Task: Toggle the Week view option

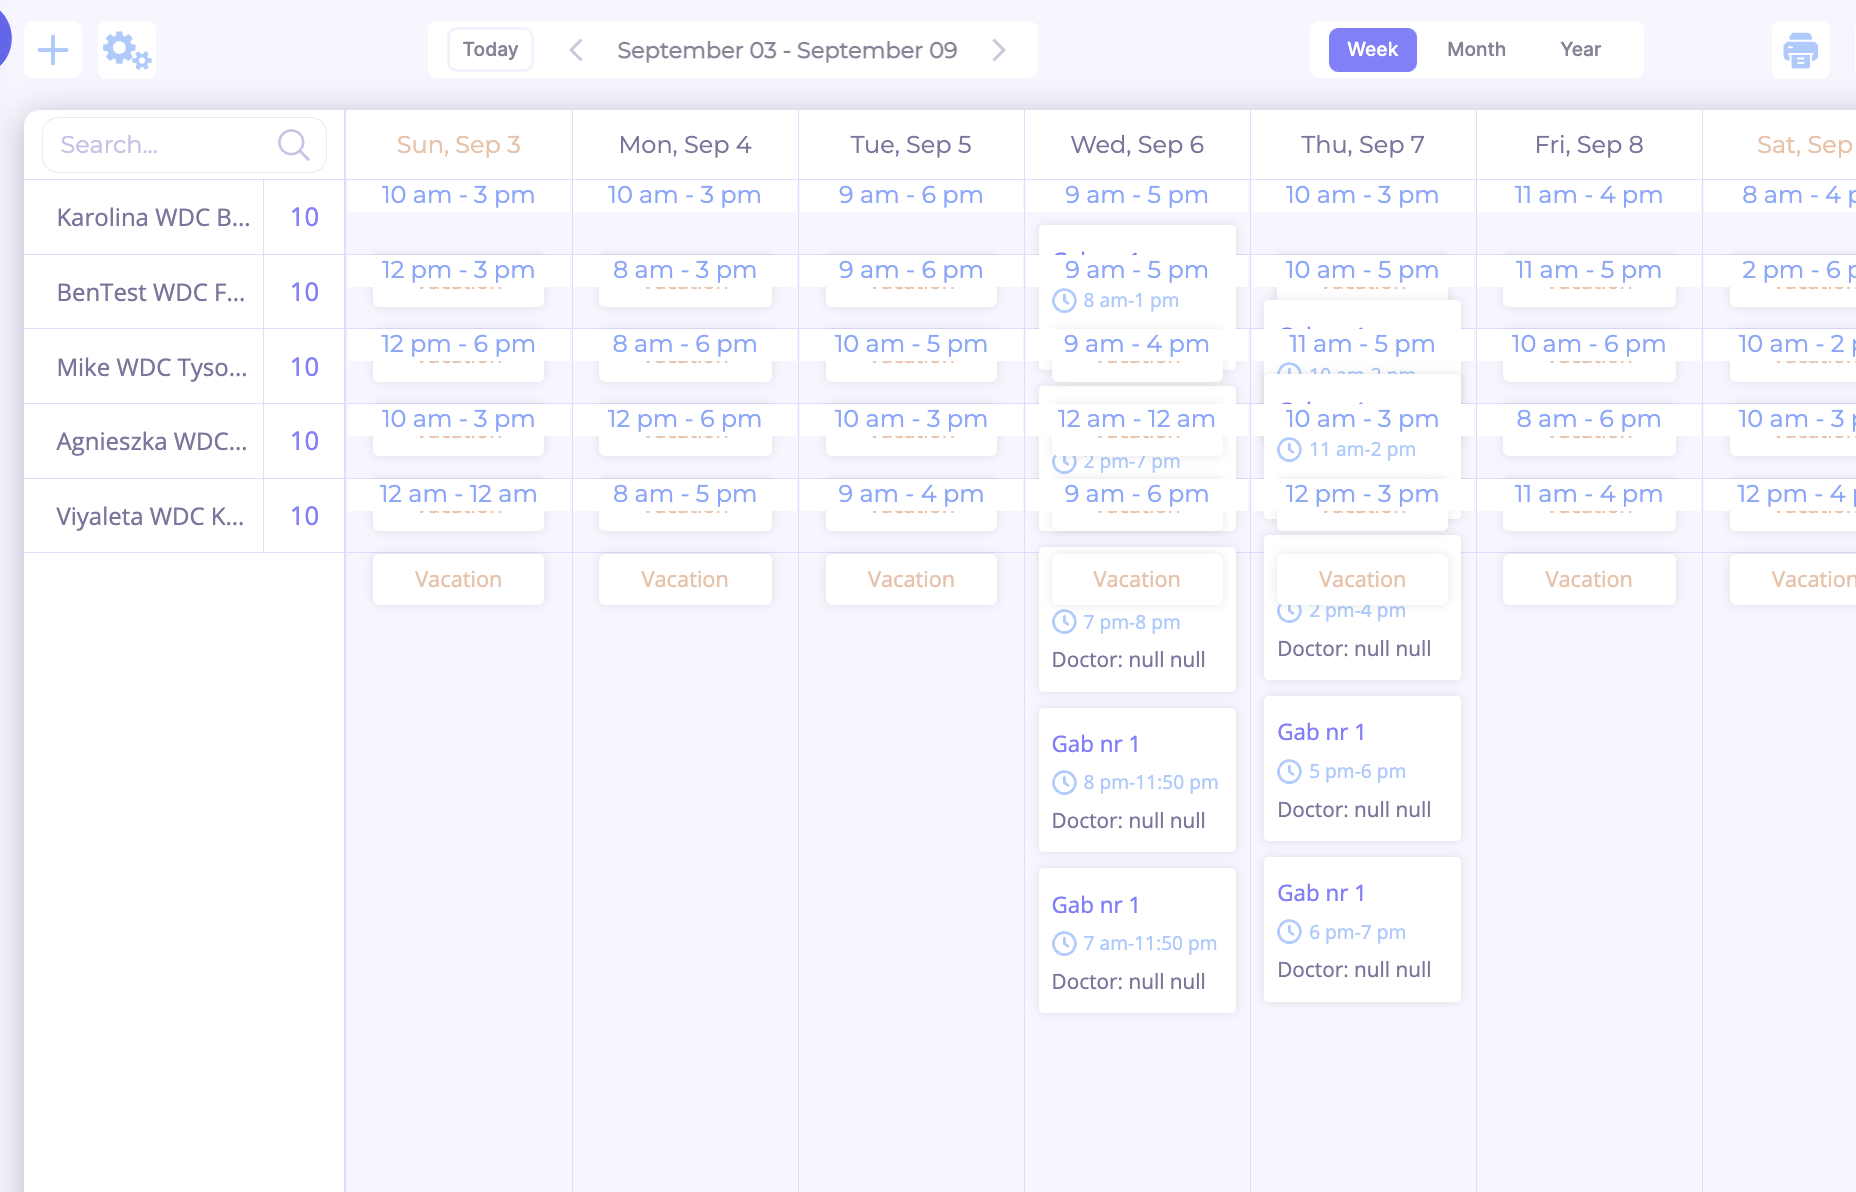Action: (1372, 49)
